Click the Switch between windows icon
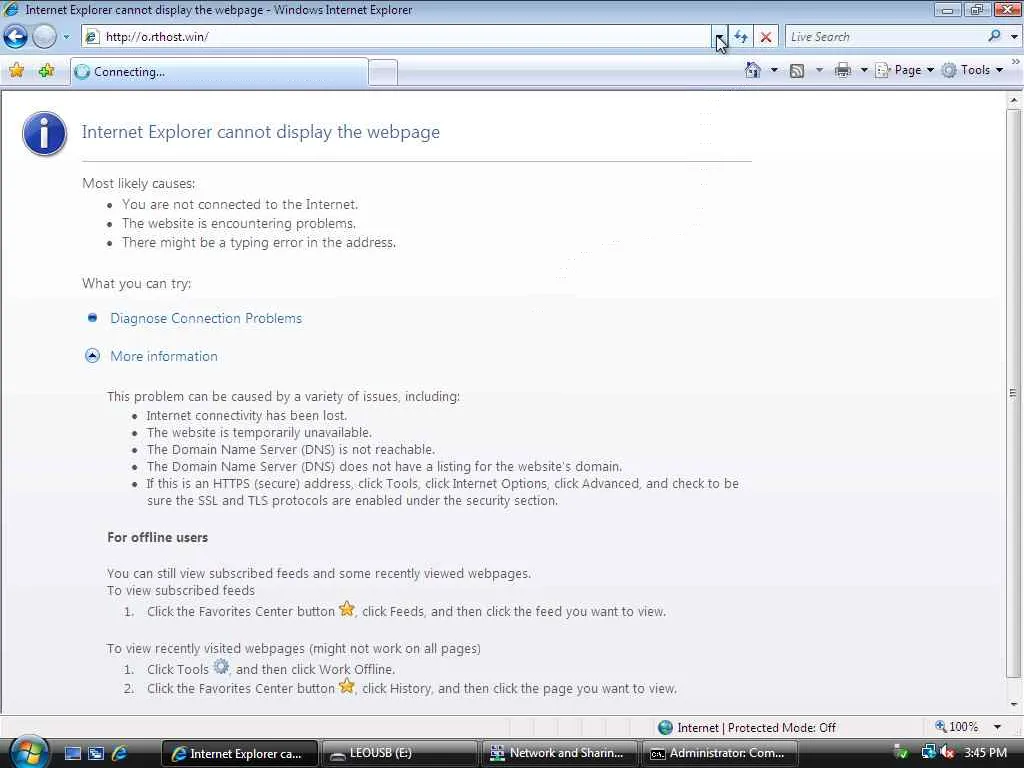The height and width of the screenshot is (768, 1024). 96,753
